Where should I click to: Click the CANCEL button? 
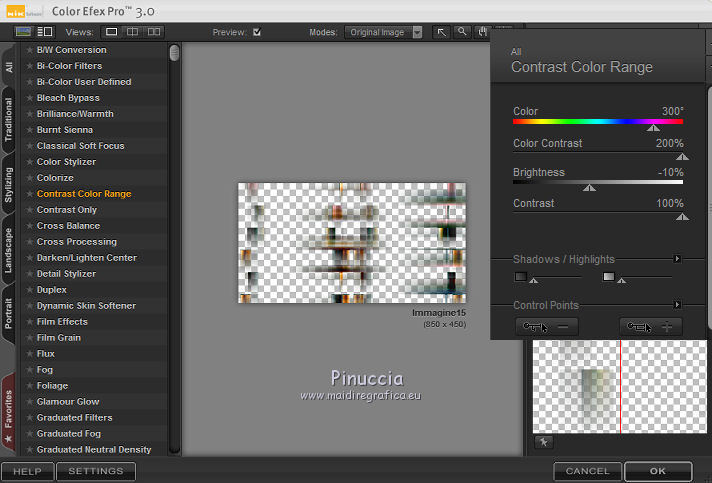click(x=587, y=471)
